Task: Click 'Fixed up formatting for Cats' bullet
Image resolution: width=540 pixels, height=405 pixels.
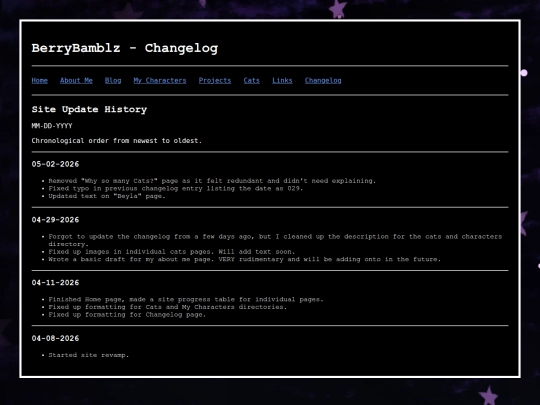Action: click(x=167, y=307)
